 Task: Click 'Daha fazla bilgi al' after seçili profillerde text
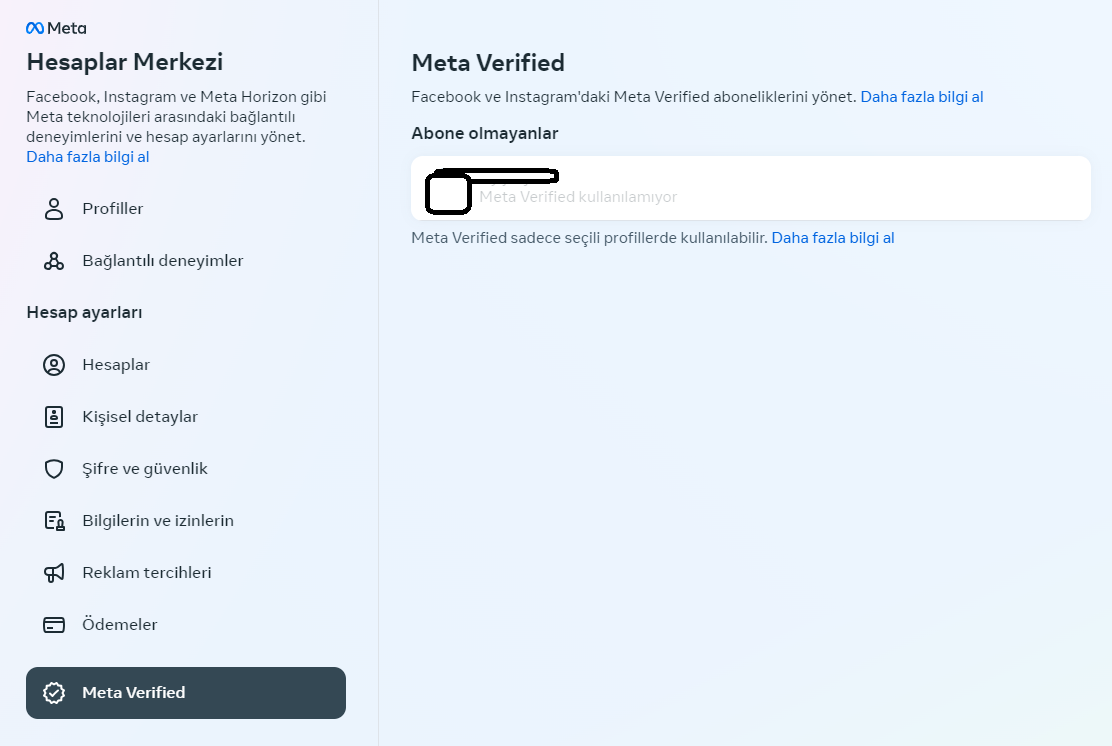click(x=833, y=238)
